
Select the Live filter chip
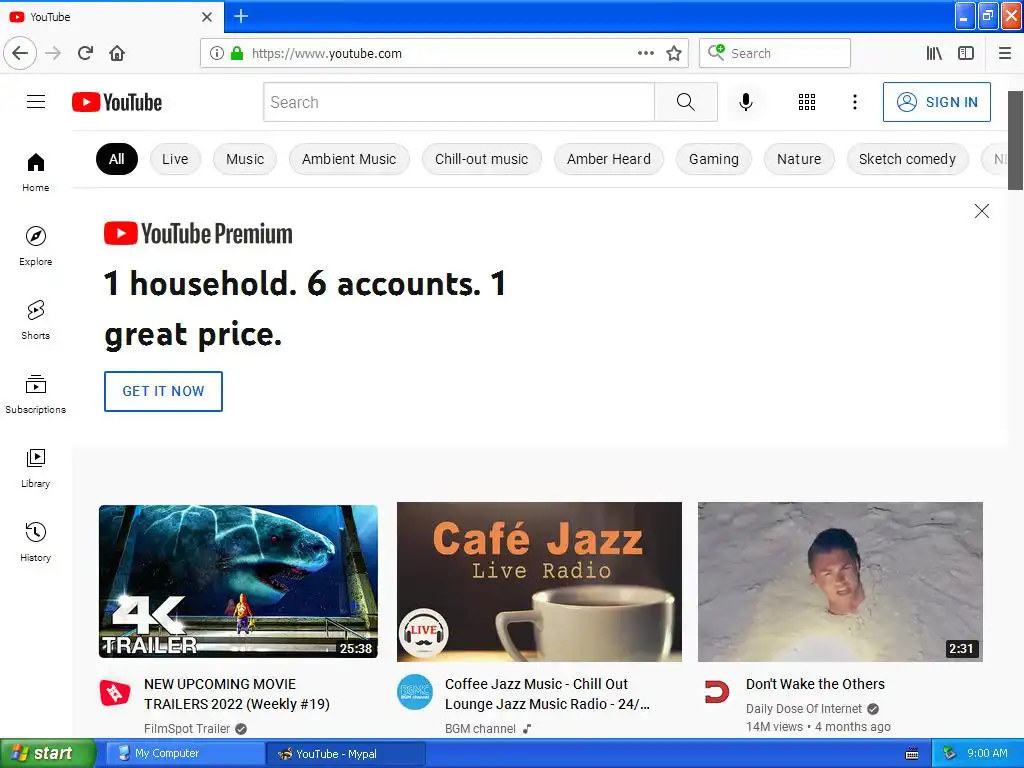tap(175, 159)
